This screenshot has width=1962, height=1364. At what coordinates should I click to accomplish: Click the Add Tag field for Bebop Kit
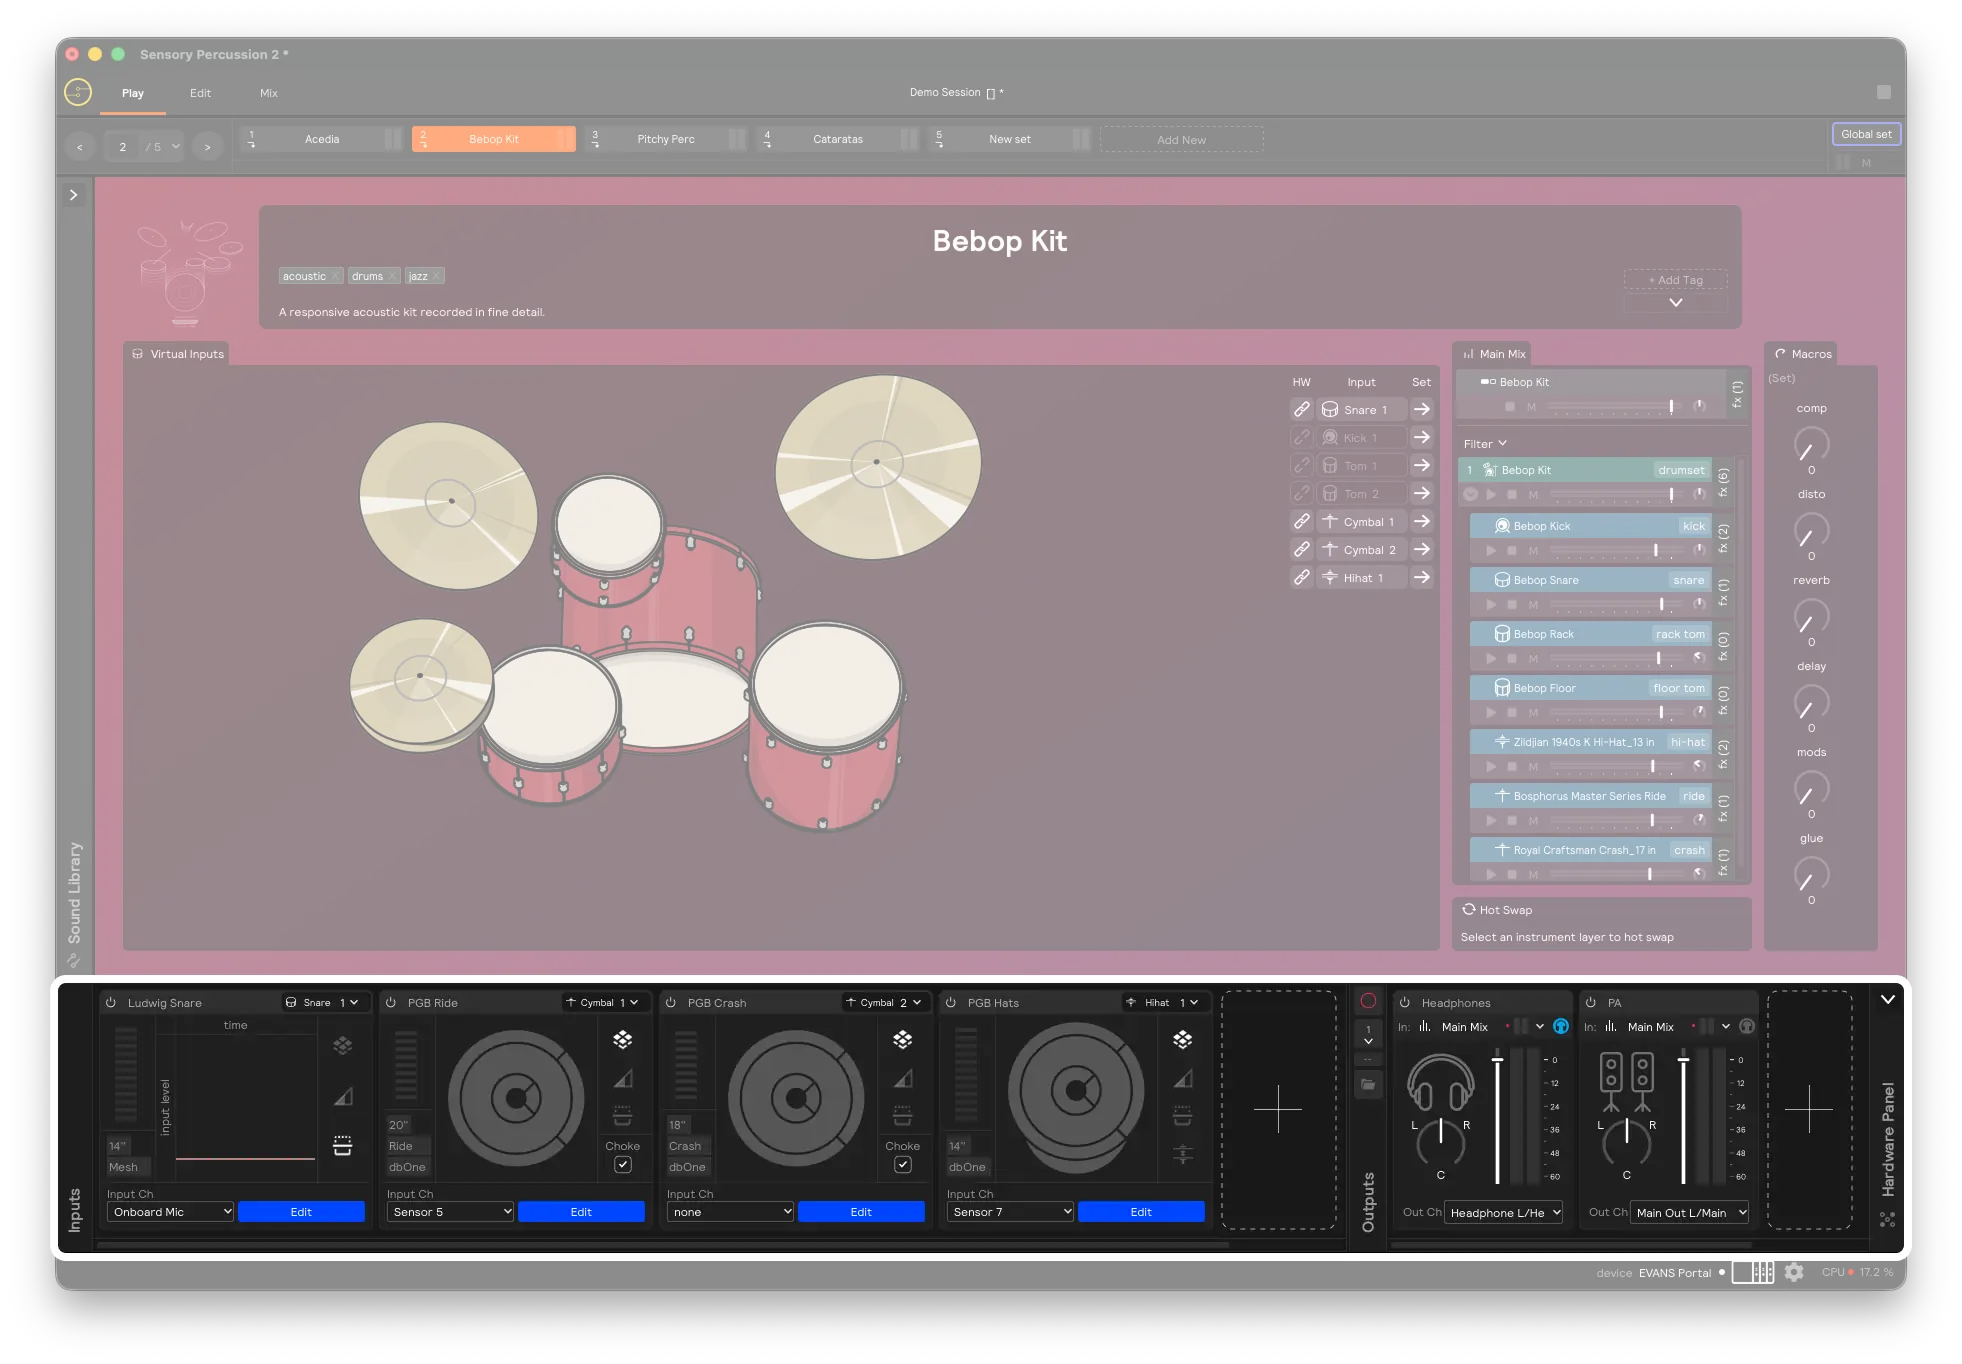tap(1674, 280)
